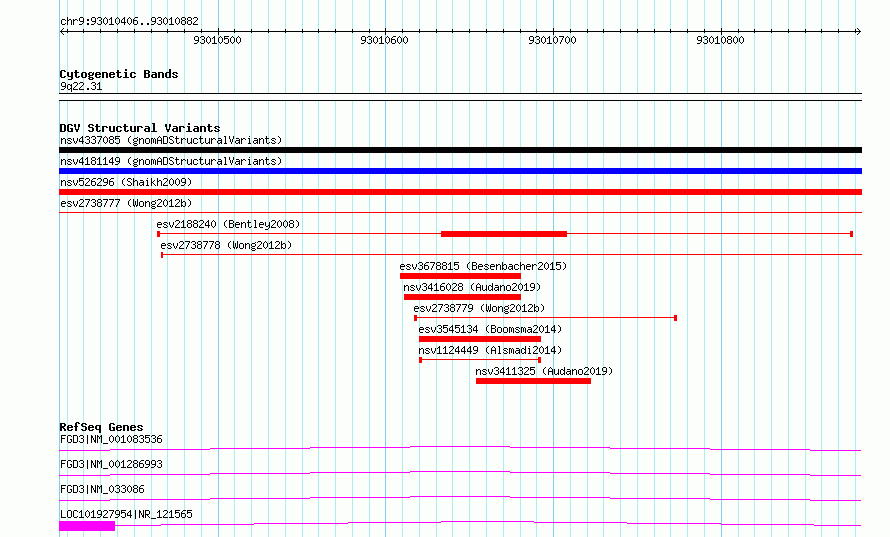The image size is (890, 537).
Task: Select the thick red nsv526296 bar
Action: coord(460,192)
